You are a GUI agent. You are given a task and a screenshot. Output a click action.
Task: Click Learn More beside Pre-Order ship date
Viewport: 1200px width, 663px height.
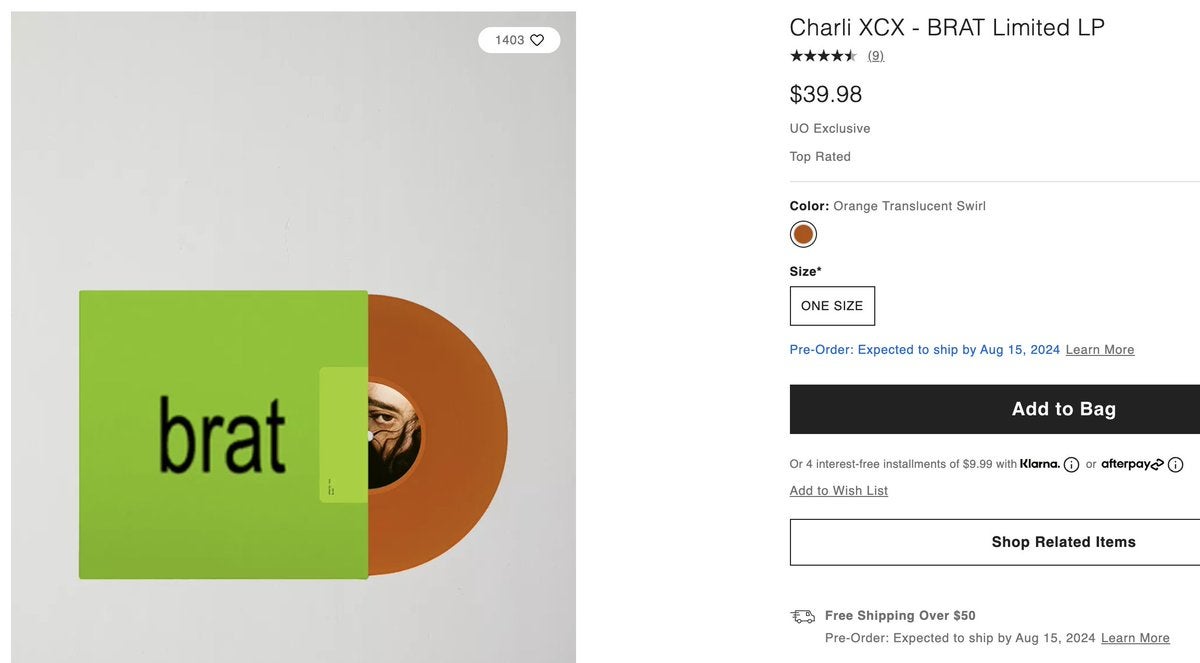click(x=1100, y=350)
